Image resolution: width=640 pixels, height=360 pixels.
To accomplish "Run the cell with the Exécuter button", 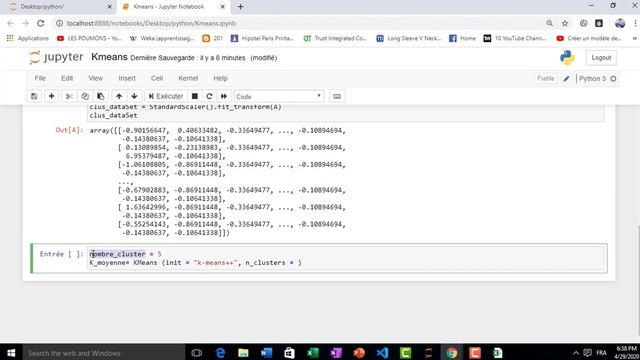I will (x=166, y=96).
